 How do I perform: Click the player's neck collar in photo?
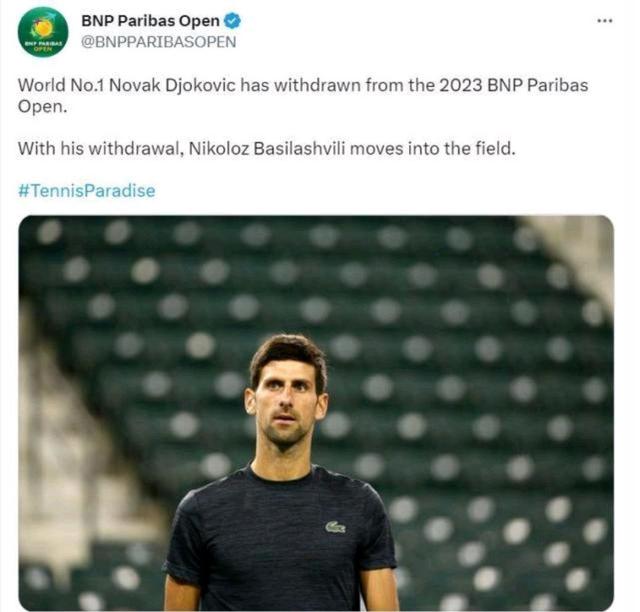coord(282,474)
